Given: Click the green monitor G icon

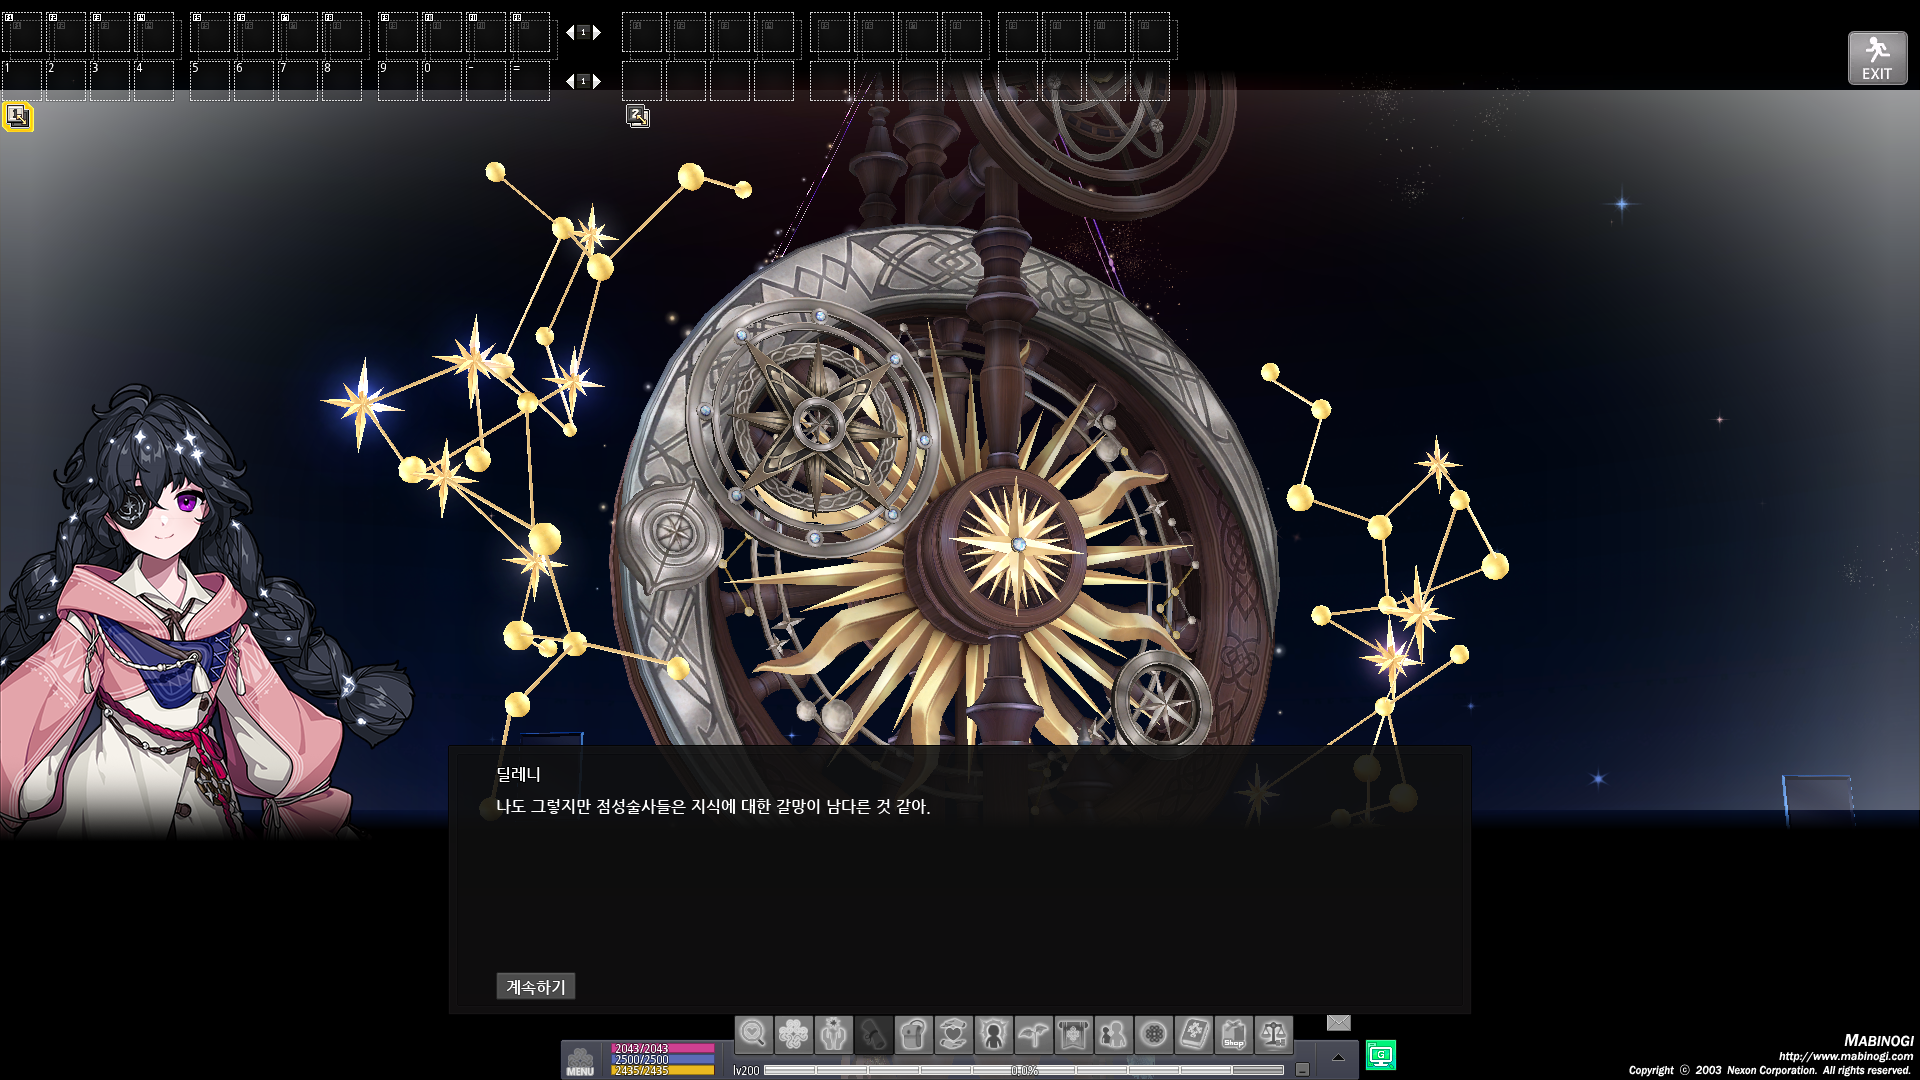Looking at the screenshot, I should 1381,1055.
